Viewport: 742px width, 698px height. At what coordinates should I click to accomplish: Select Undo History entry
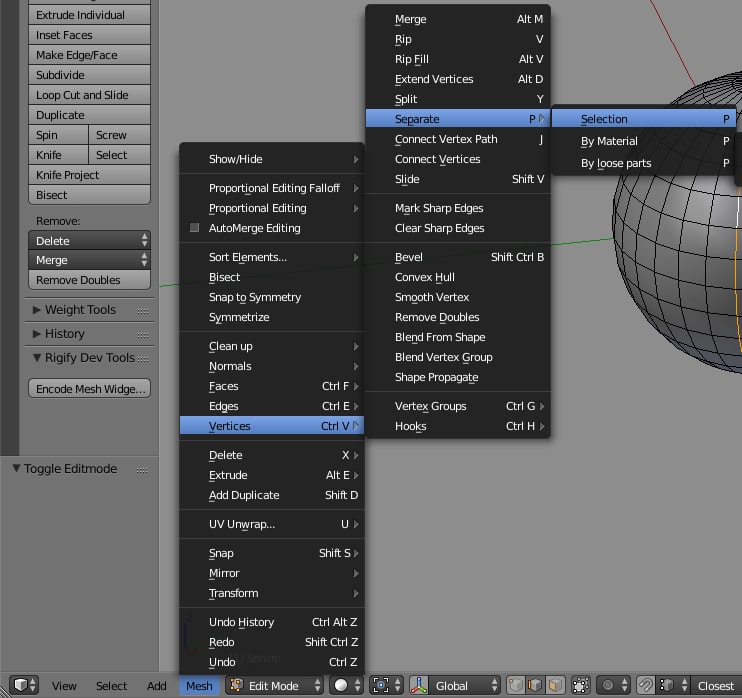point(272,622)
